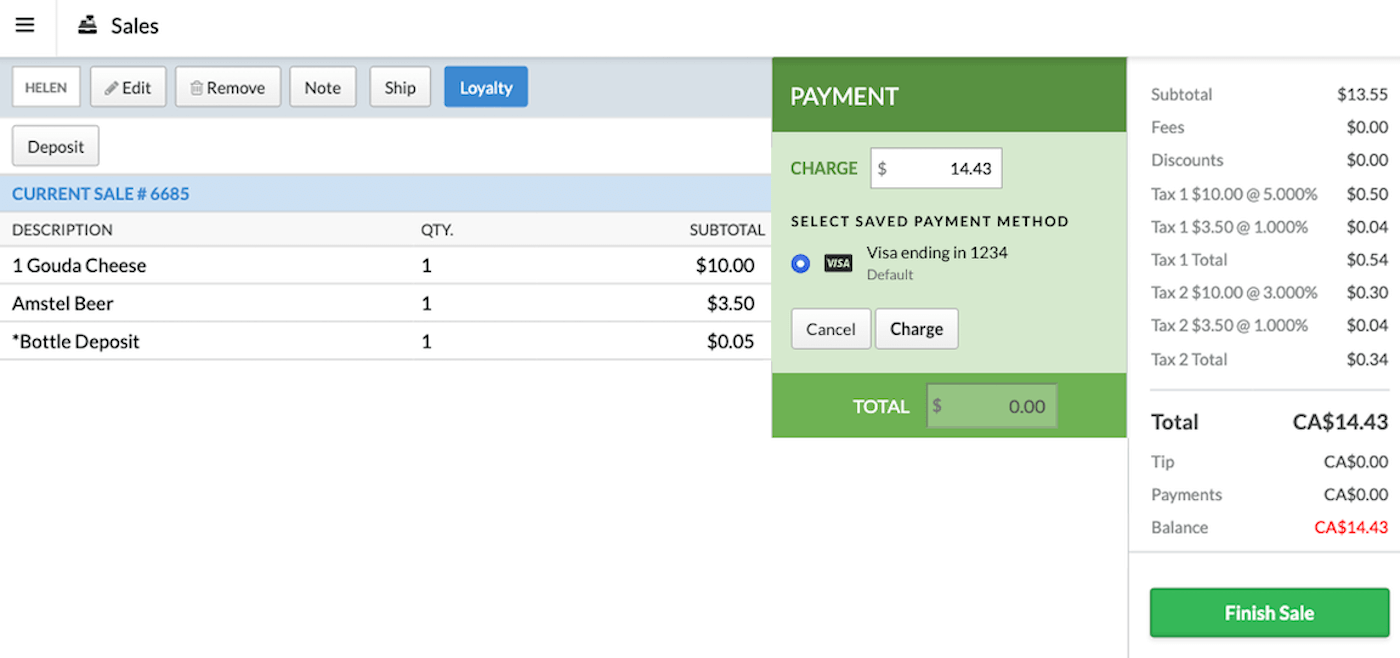Click the Visa card logo icon

[838, 263]
